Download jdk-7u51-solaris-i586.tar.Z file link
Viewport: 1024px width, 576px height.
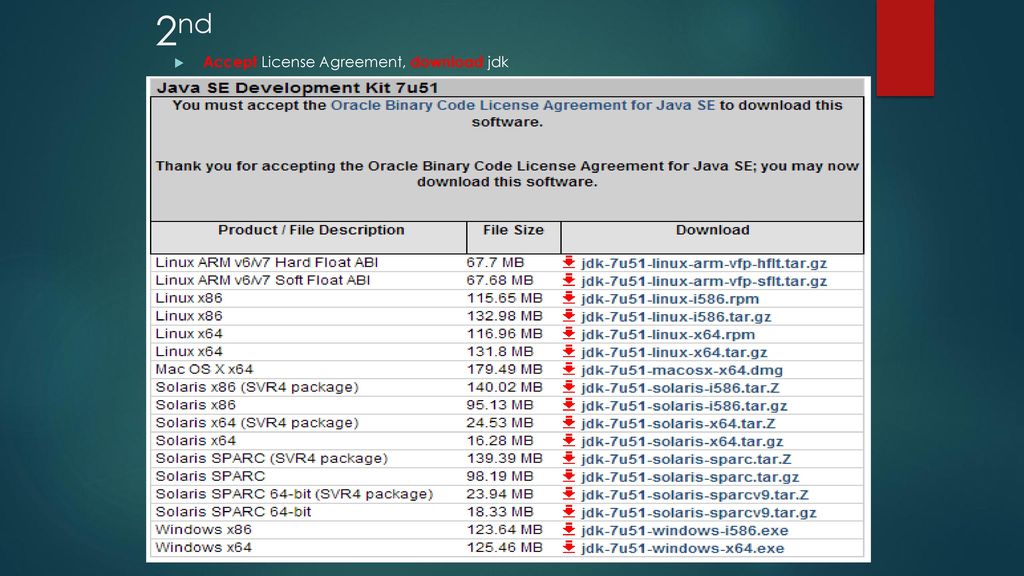[680, 388]
